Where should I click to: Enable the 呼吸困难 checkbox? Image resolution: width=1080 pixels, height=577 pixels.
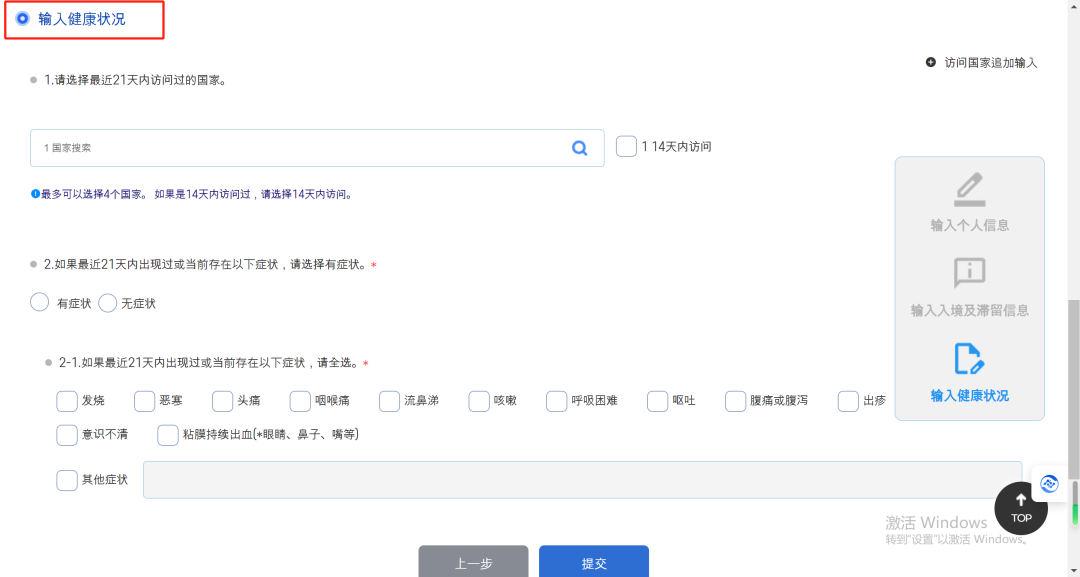pyautogui.click(x=557, y=401)
